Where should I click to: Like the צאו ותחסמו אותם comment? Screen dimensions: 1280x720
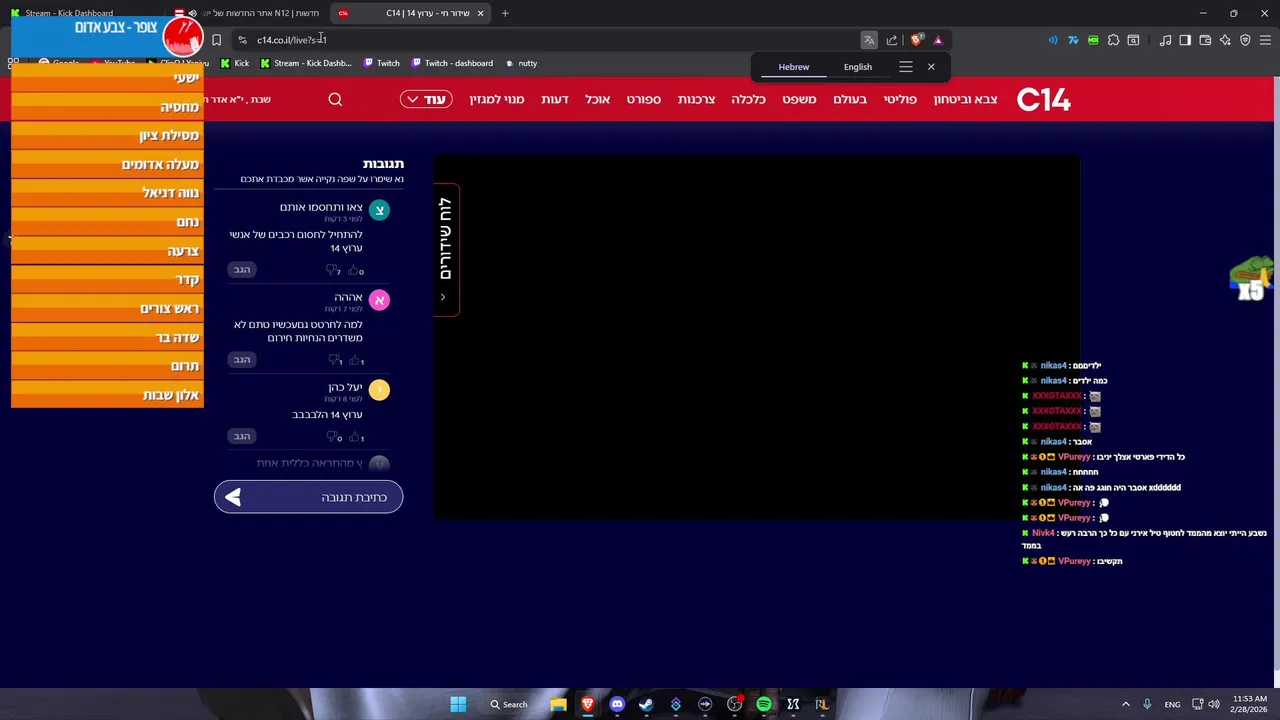pos(356,270)
